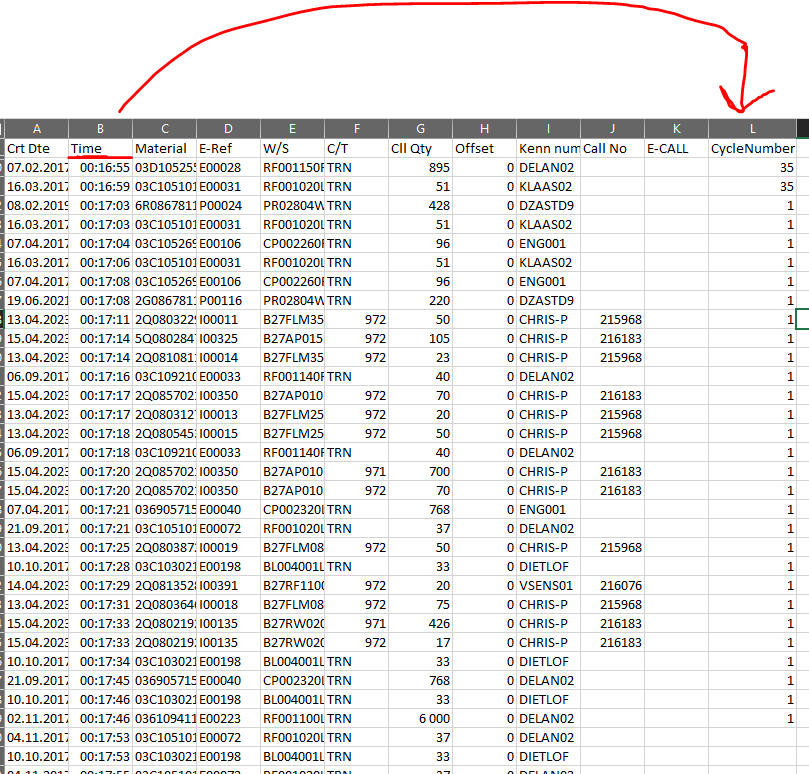Screen dimensions: 809x774
Task: Click the green-outlined selected cell beside CycleNumber
Action: (801, 319)
